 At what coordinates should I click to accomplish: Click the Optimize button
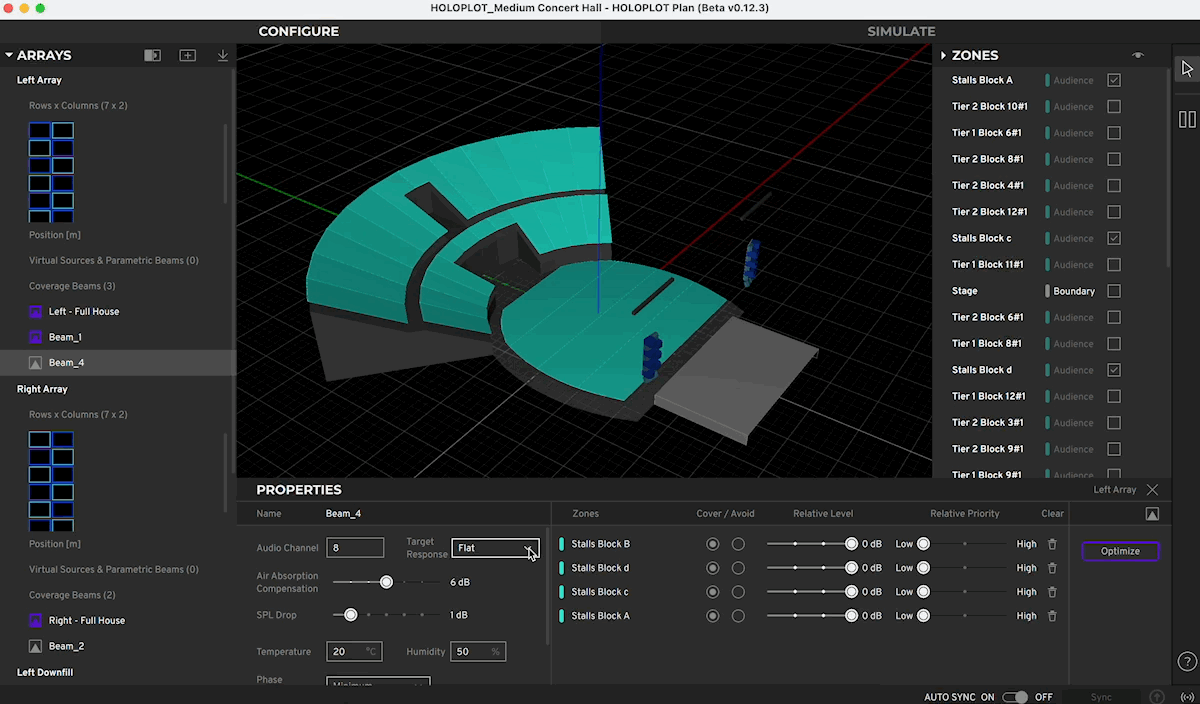pos(1120,551)
